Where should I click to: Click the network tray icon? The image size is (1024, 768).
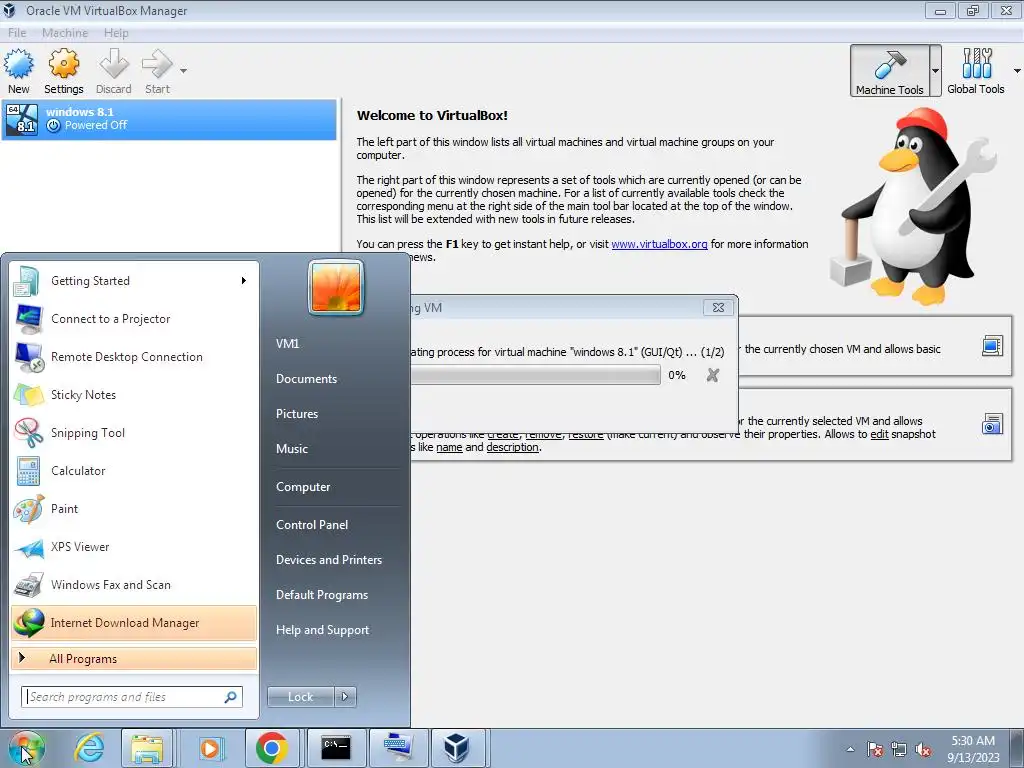click(x=899, y=749)
